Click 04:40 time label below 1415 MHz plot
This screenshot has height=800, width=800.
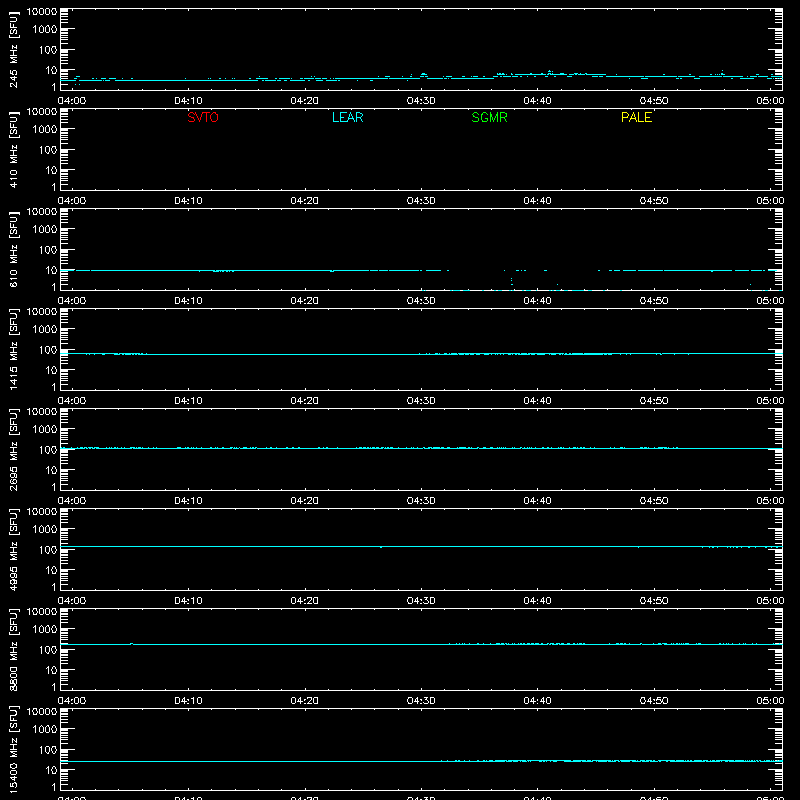coord(537,401)
